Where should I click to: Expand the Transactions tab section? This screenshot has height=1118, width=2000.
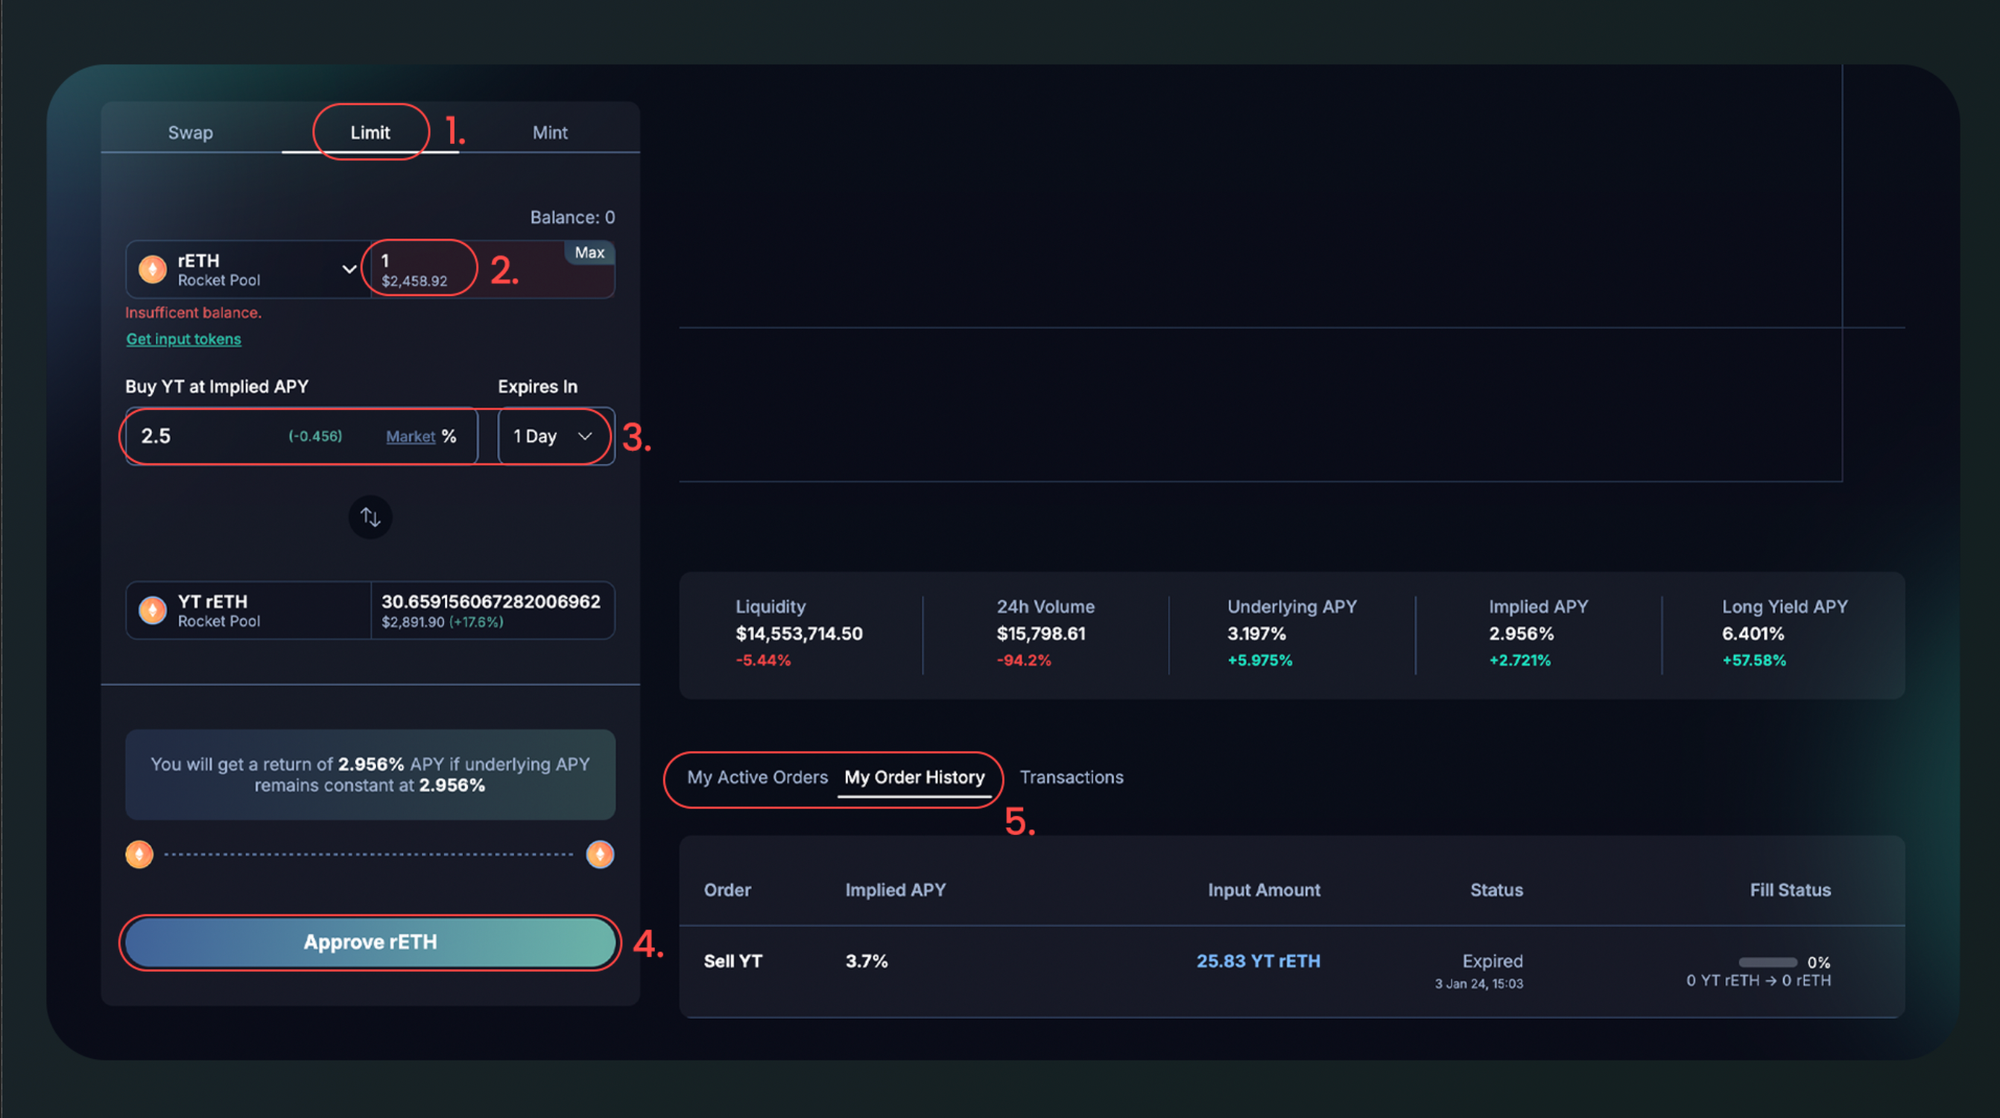[1071, 776]
